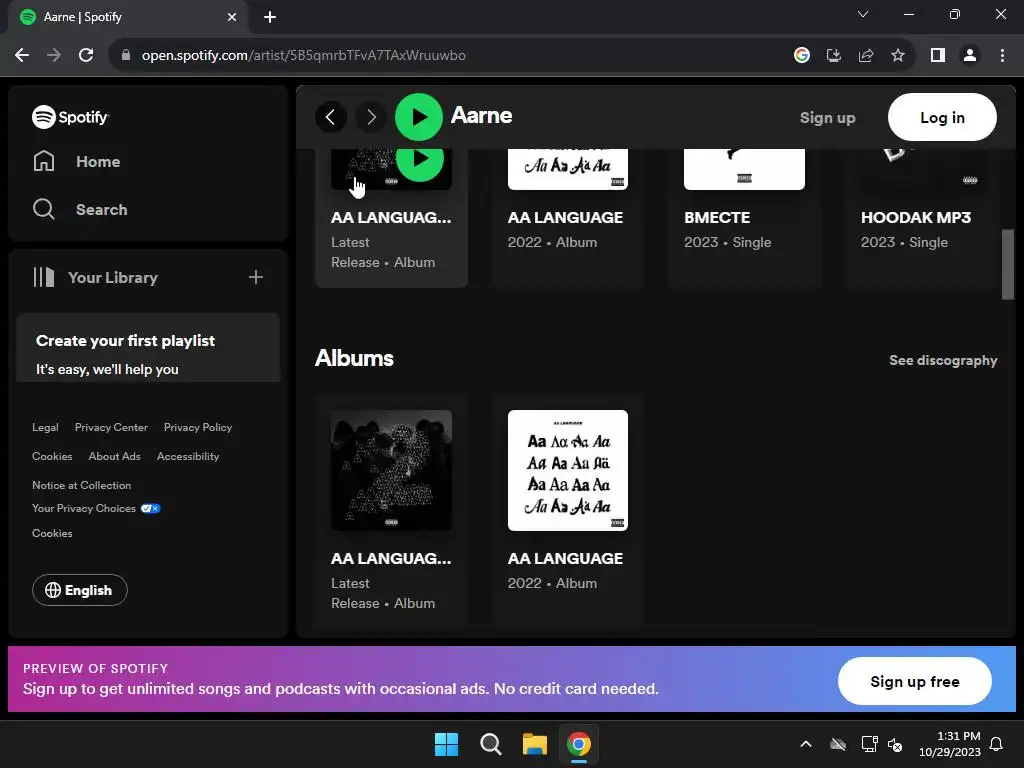Click the Log in button
Screen dimensions: 1024x768
(x=942, y=117)
